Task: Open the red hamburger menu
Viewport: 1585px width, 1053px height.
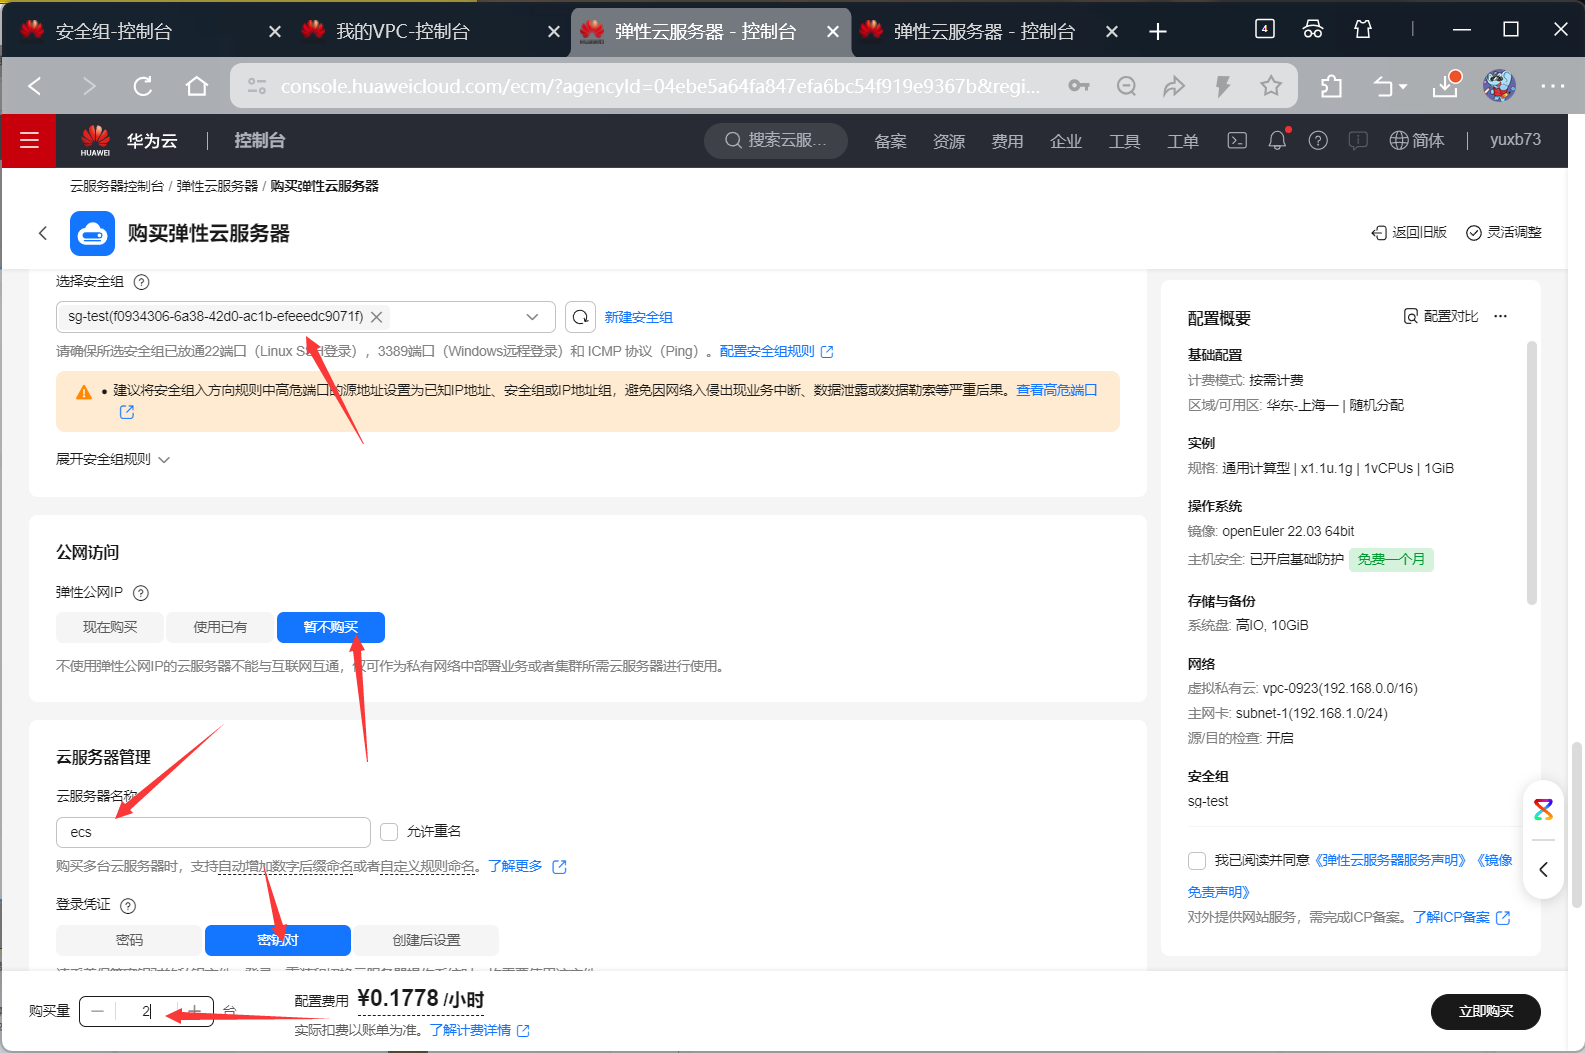Action: coord(29,140)
